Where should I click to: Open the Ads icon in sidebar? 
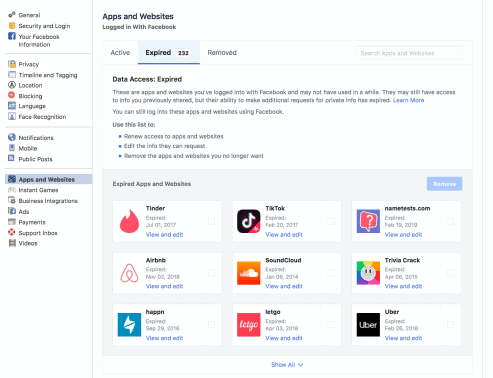point(12,211)
